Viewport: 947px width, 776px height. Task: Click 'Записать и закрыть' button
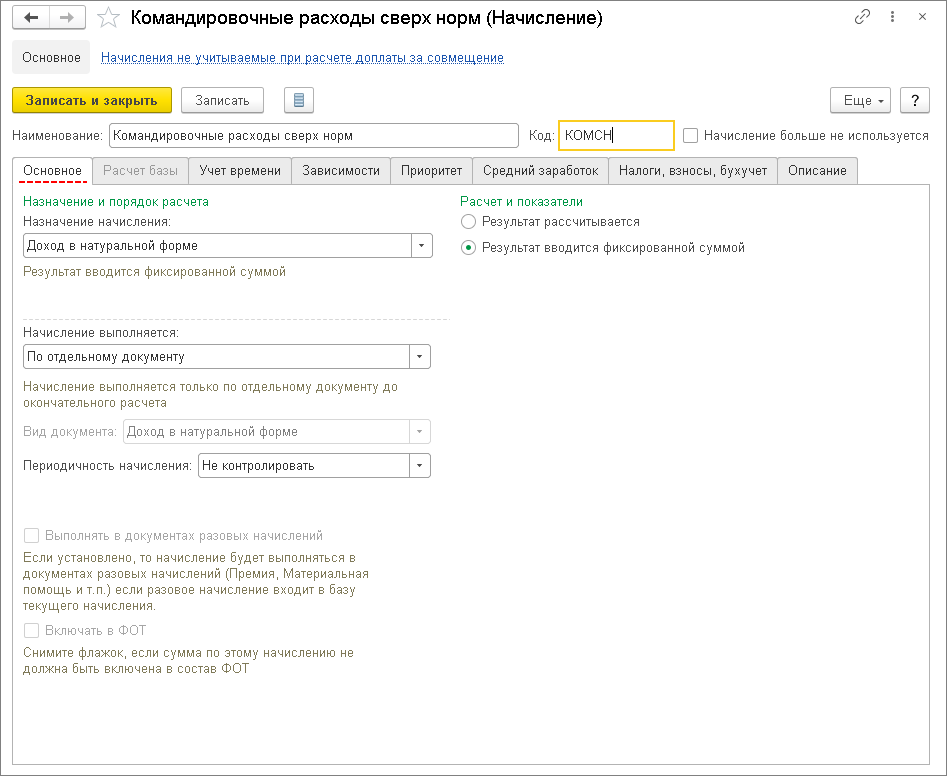point(92,100)
